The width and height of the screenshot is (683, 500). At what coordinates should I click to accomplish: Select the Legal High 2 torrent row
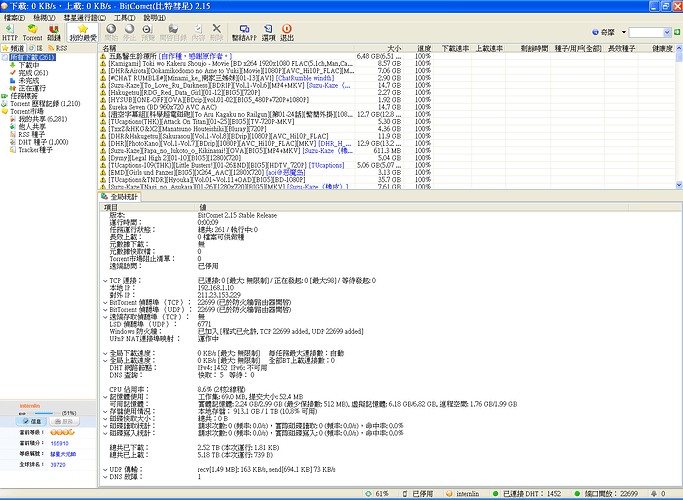[x=388, y=158]
